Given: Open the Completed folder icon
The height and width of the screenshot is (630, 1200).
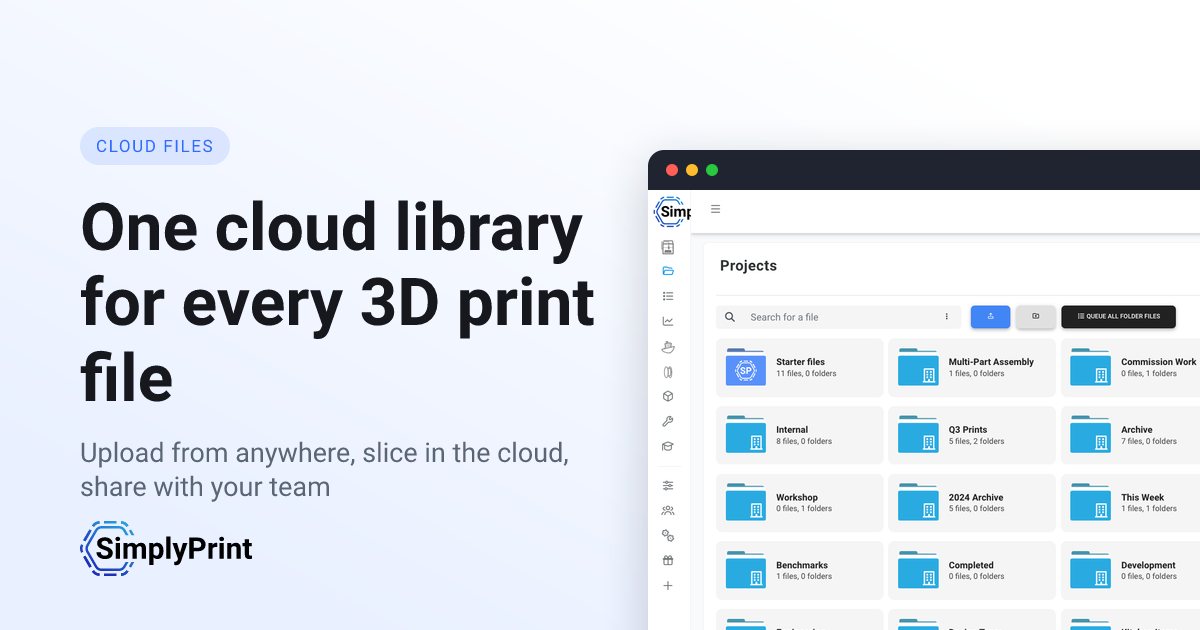Looking at the screenshot, I should [x=918, y=570].
